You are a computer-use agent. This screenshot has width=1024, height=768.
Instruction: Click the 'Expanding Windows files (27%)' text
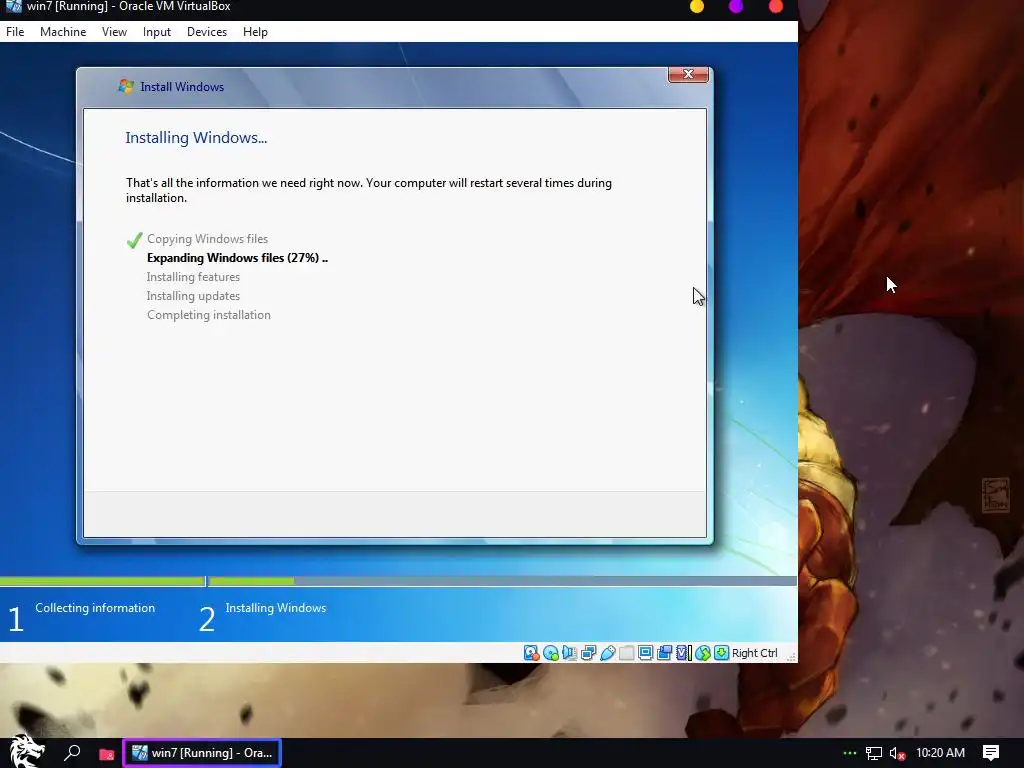tap(237, 258)
